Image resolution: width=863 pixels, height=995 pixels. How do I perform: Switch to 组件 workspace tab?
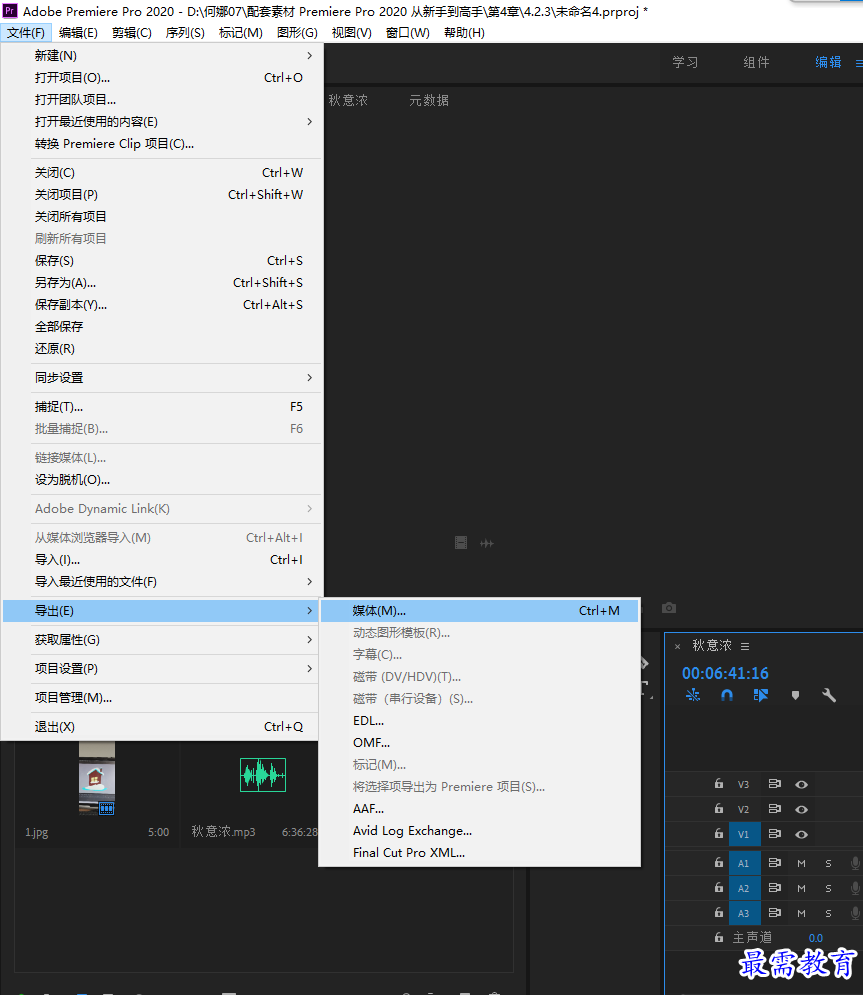click(x=756, y=62)
